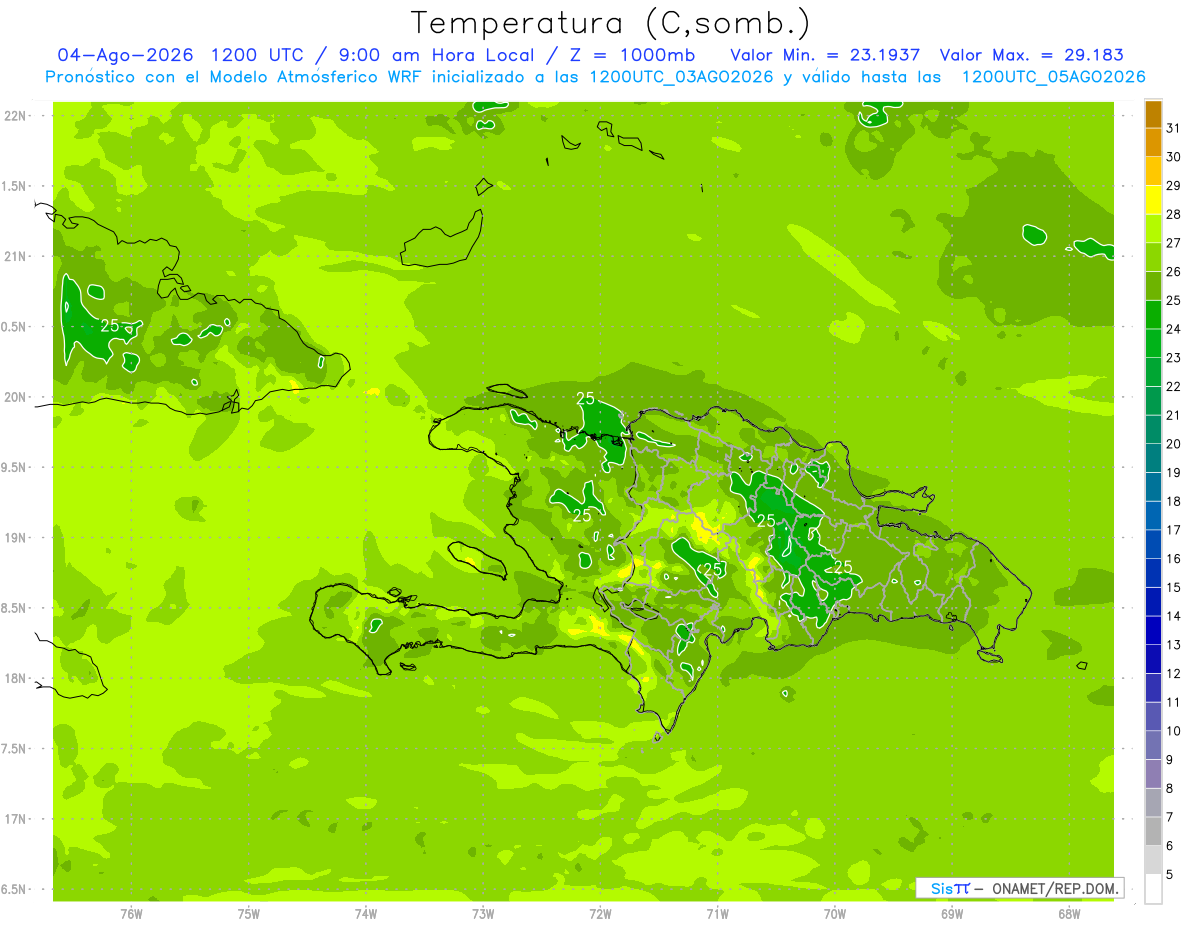
Task: Click the Valor Min. = 23.1937 text
Action: tap(826, 55)
